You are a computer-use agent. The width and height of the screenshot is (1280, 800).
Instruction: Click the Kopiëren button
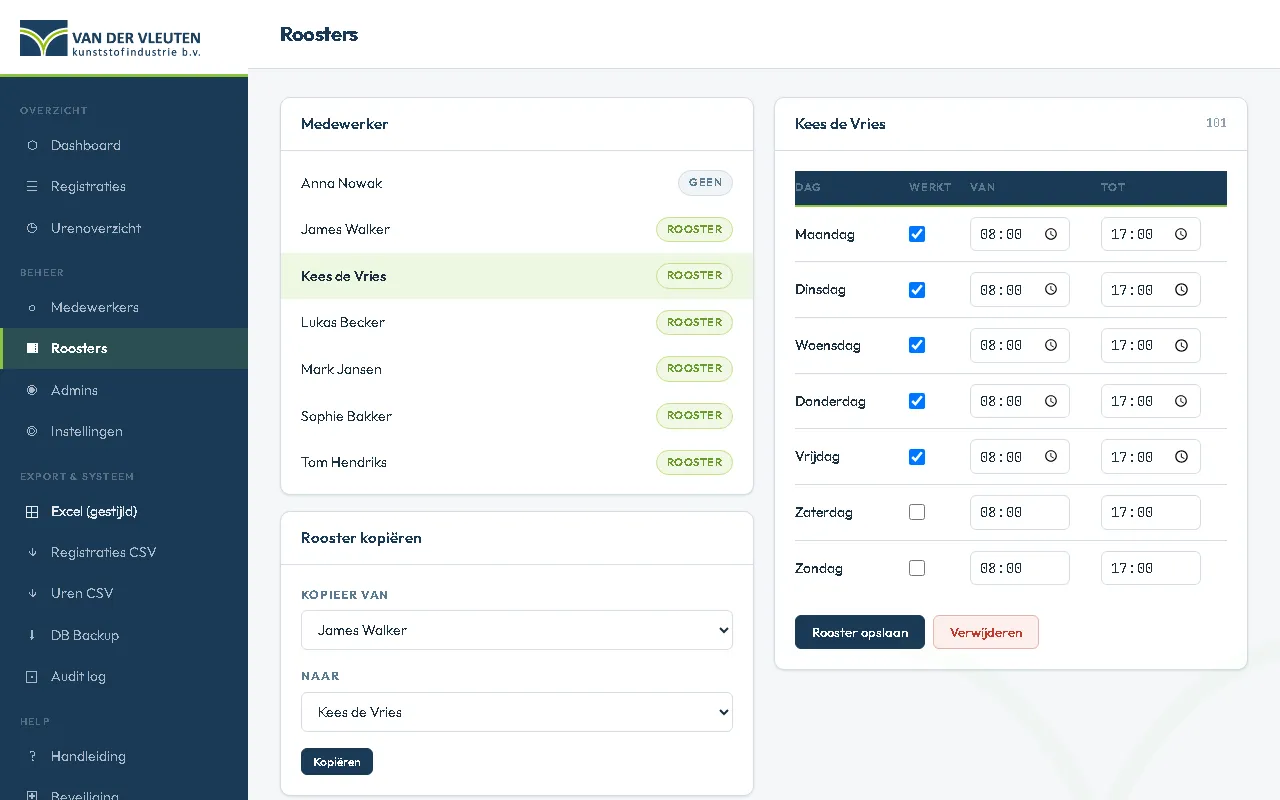click(337, 762)
